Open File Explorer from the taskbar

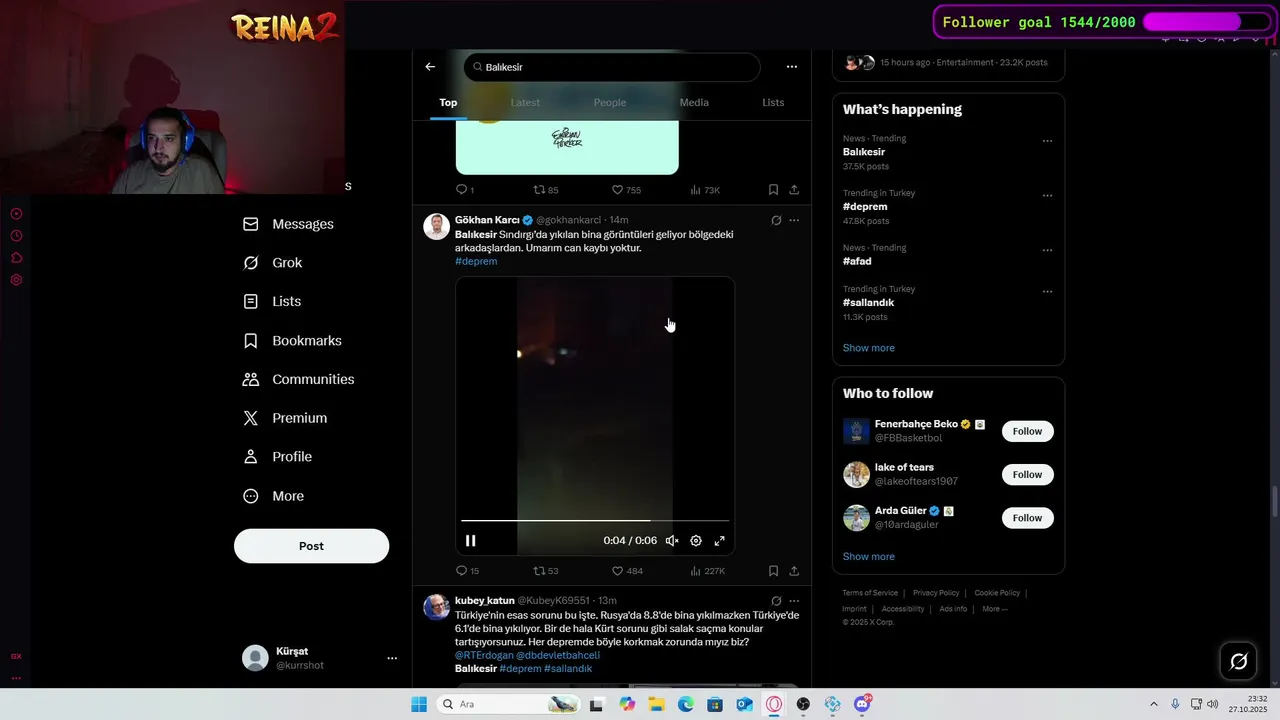click(656, 704)
